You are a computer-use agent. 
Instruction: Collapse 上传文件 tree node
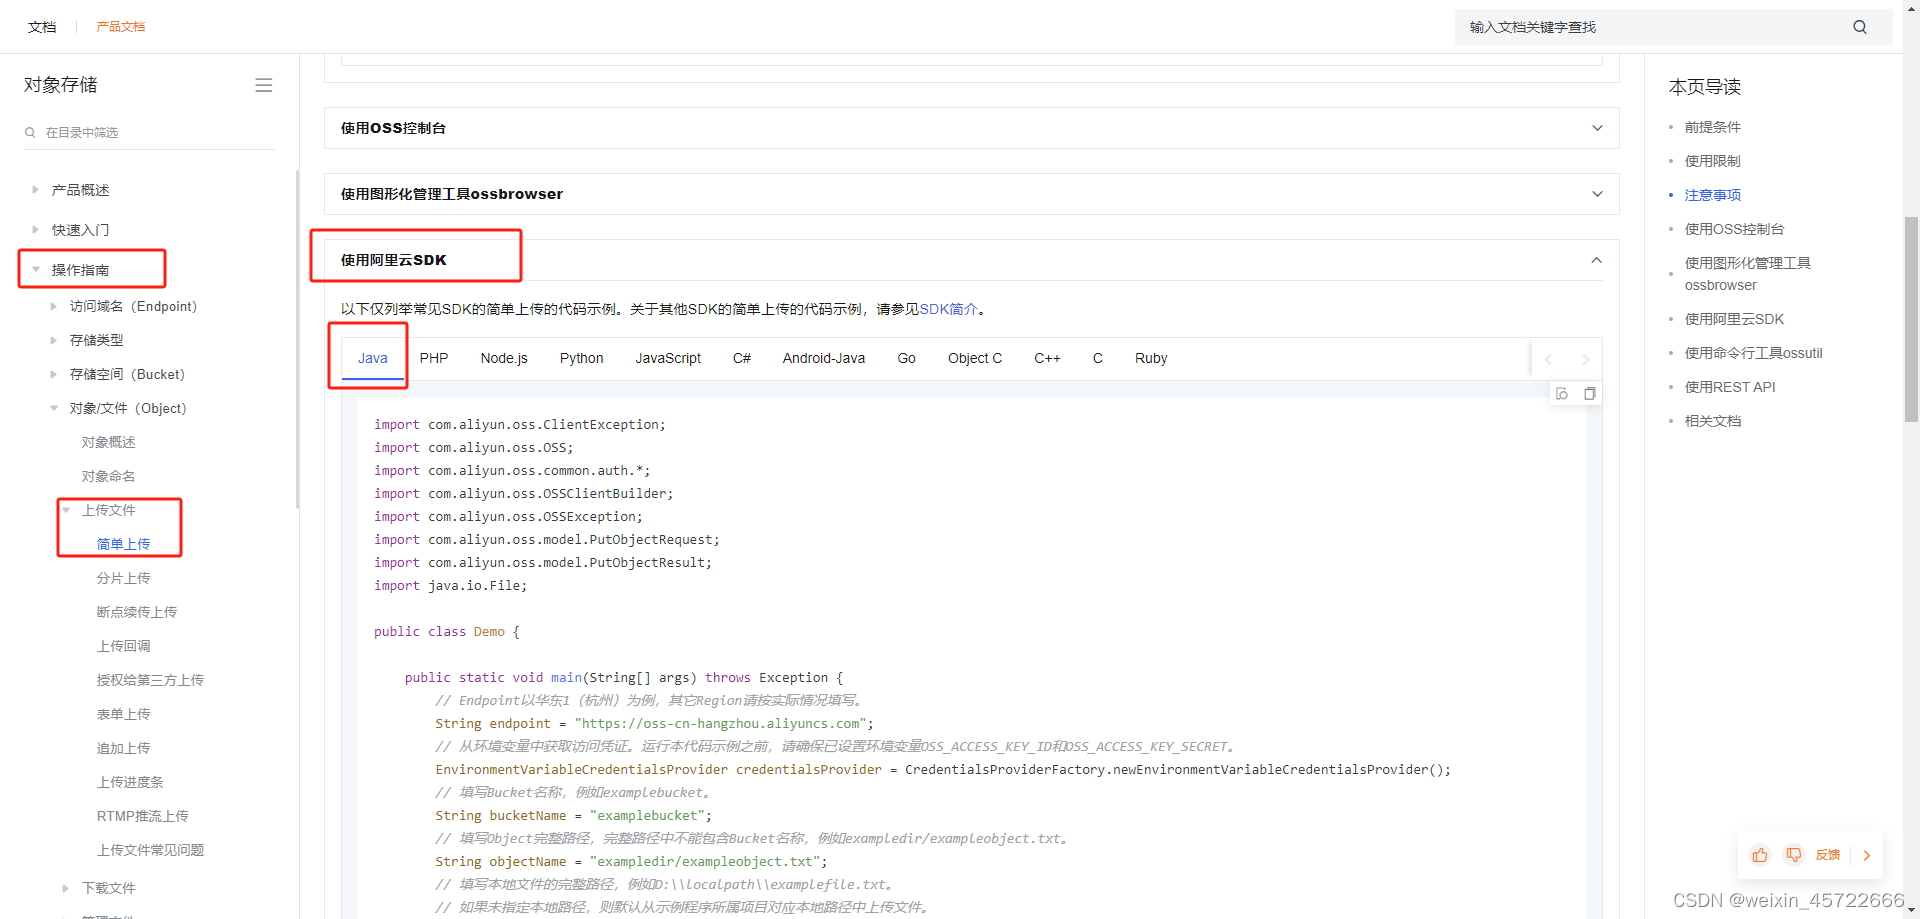[66, 510]
